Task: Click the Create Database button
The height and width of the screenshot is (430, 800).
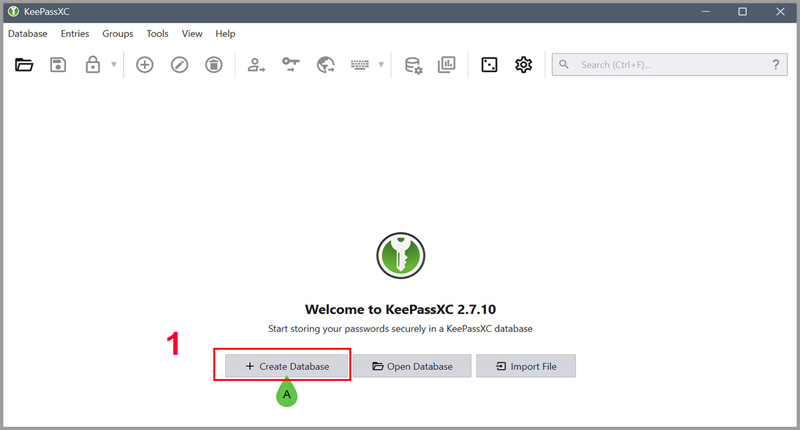Action: click(x=287, y=366)
